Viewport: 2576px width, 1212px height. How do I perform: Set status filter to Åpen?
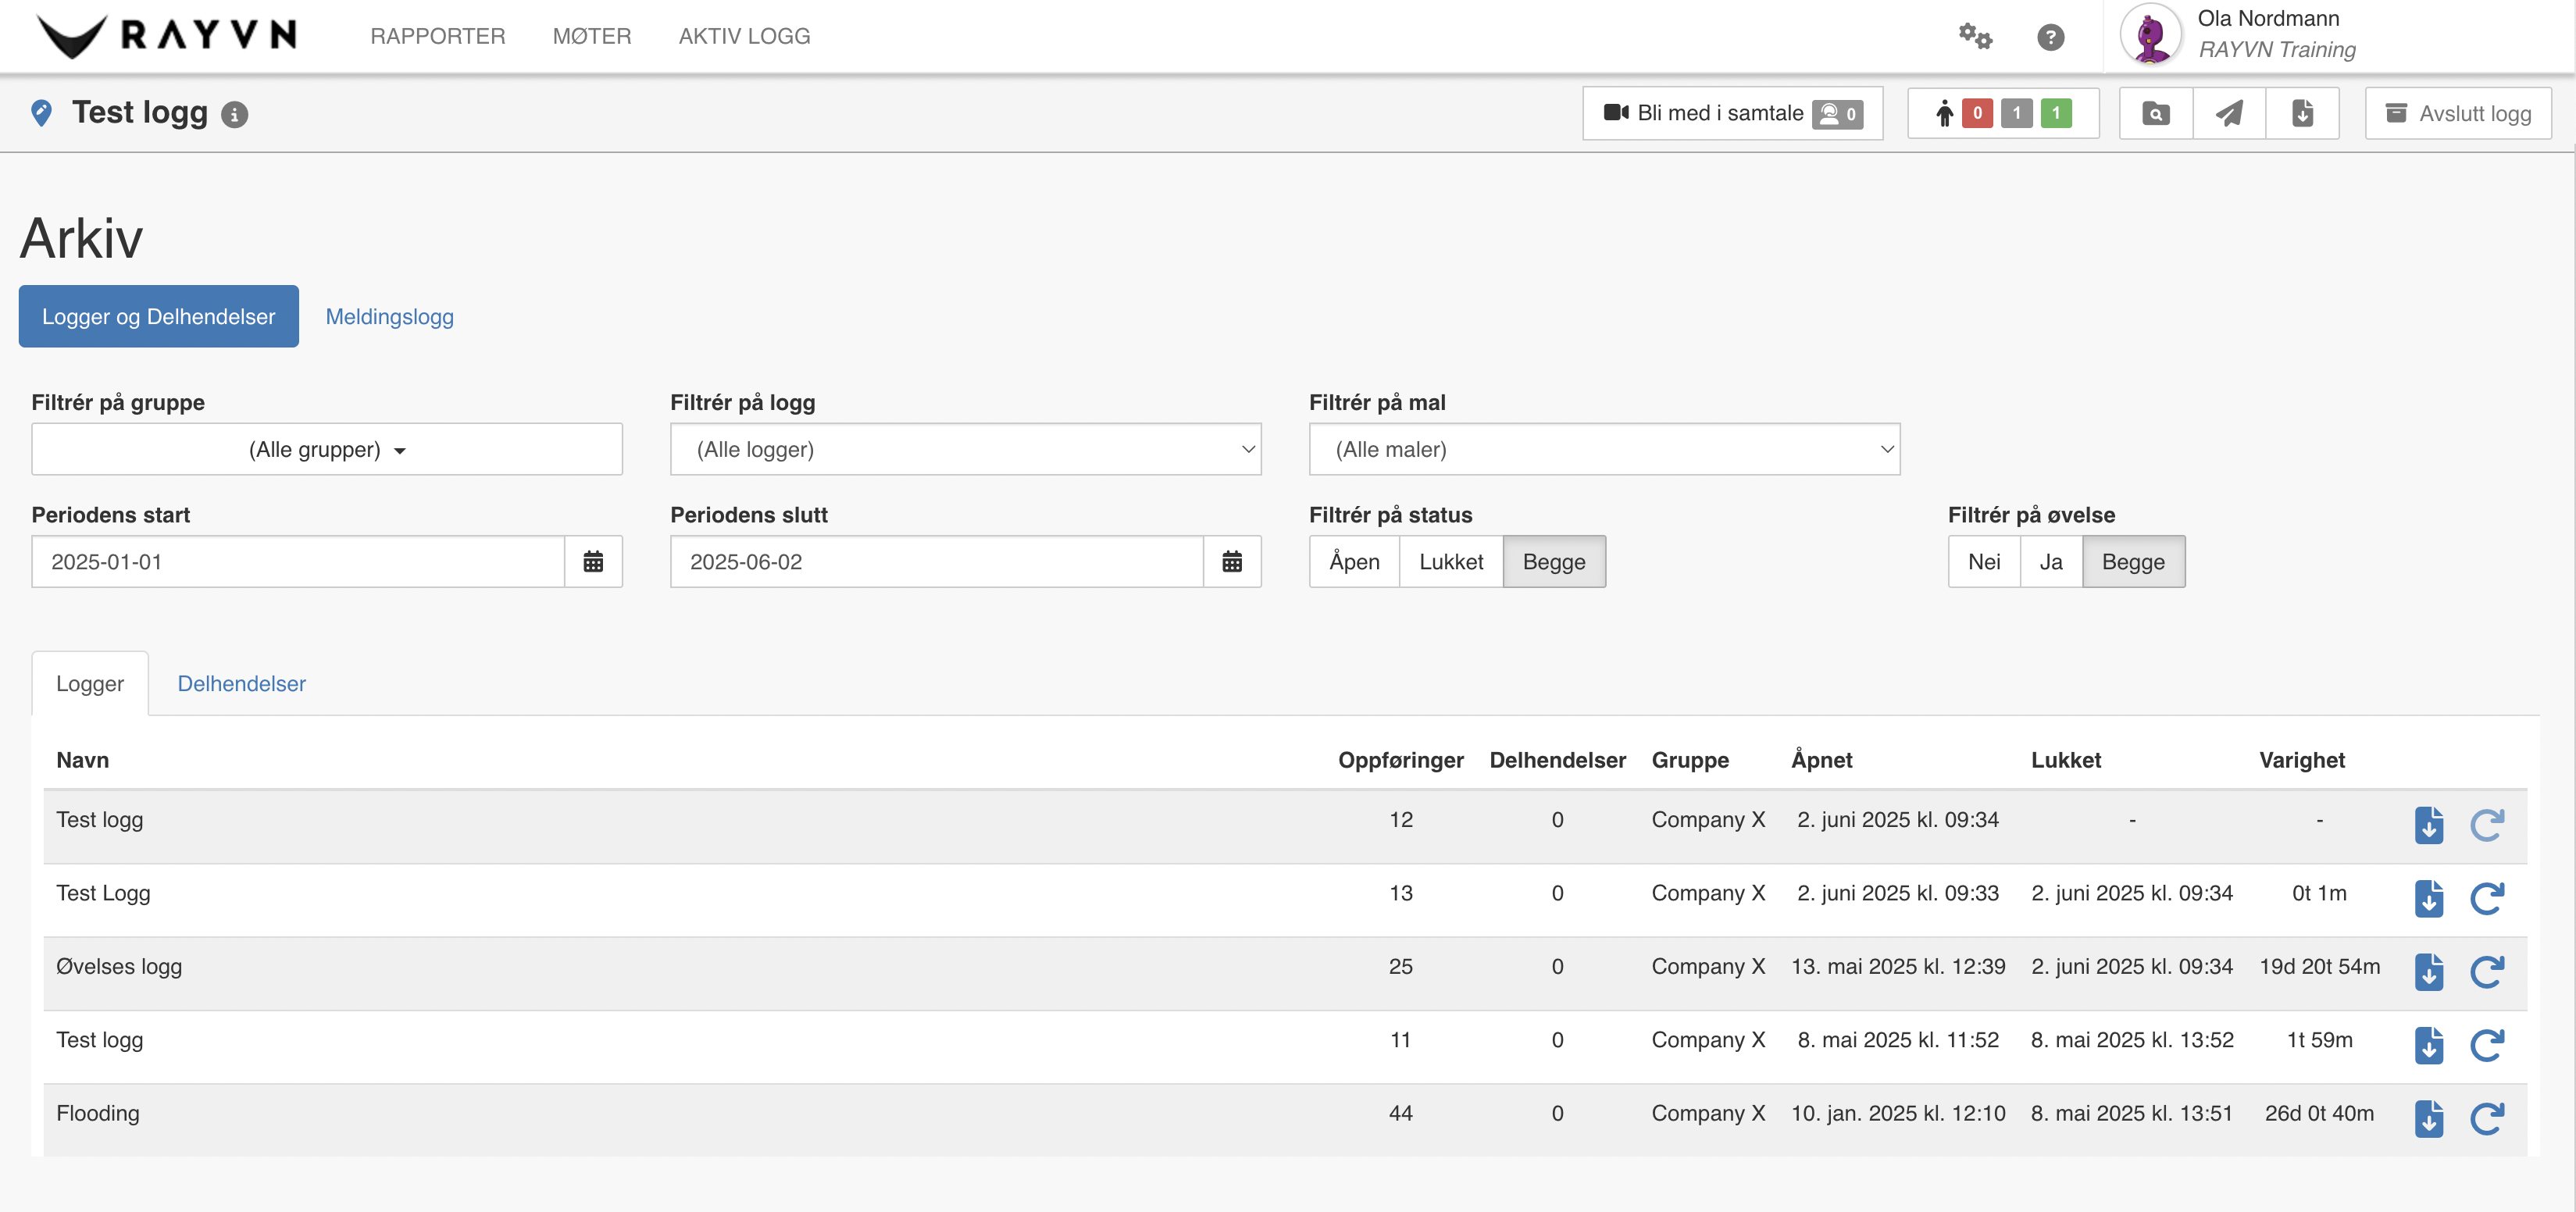(1354, 562)
